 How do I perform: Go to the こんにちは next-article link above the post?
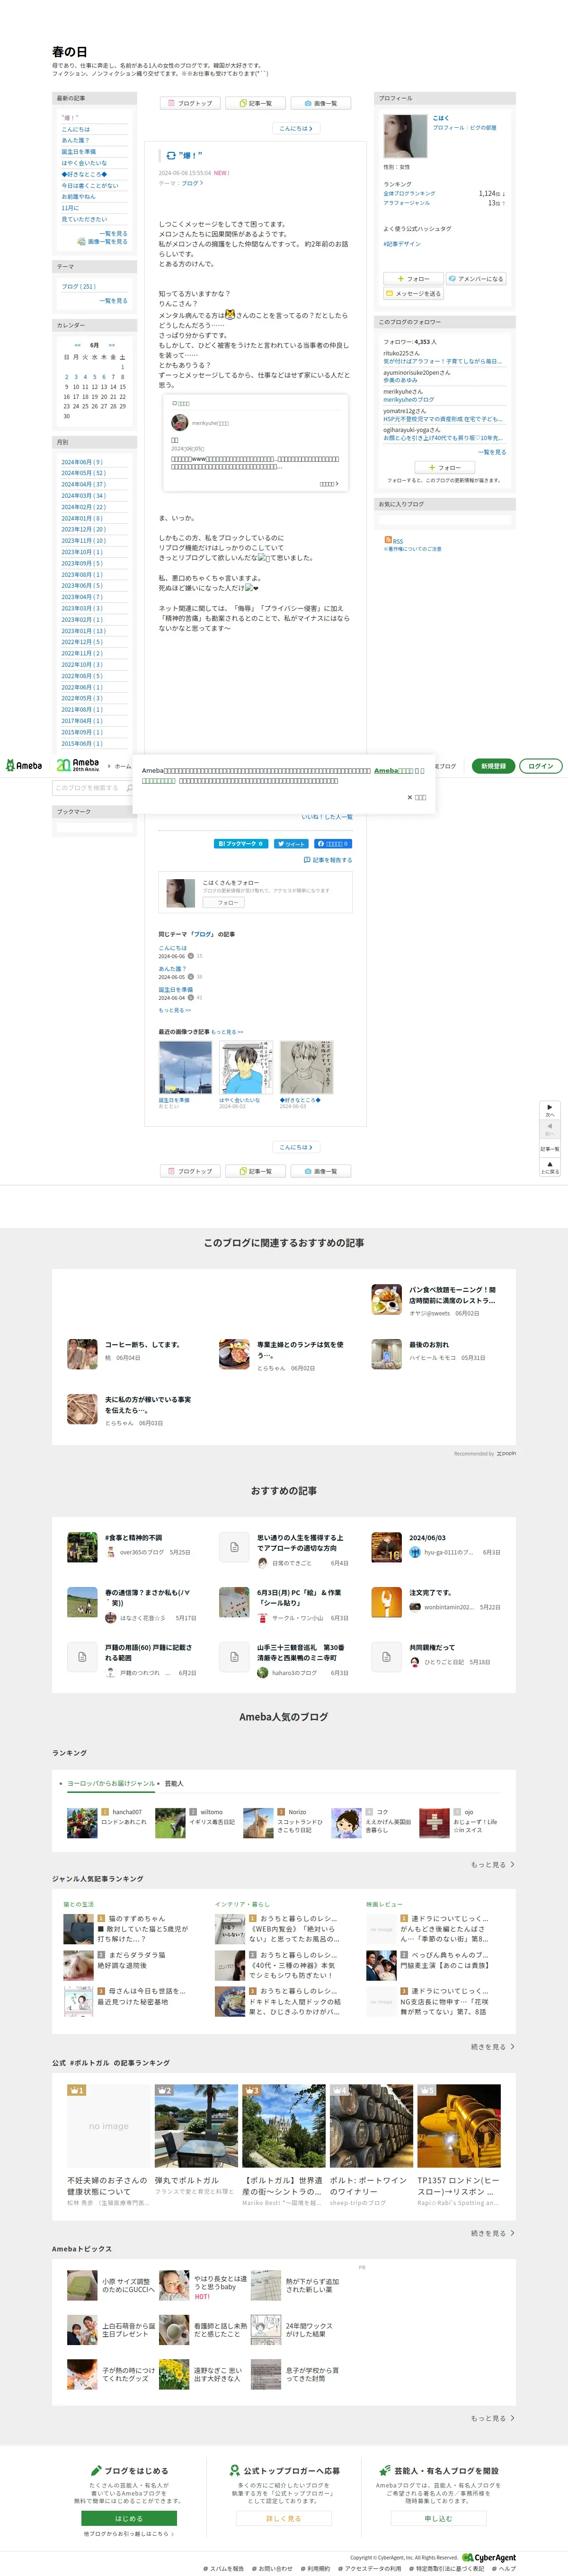pyautogui.click(x=296, y=128)
